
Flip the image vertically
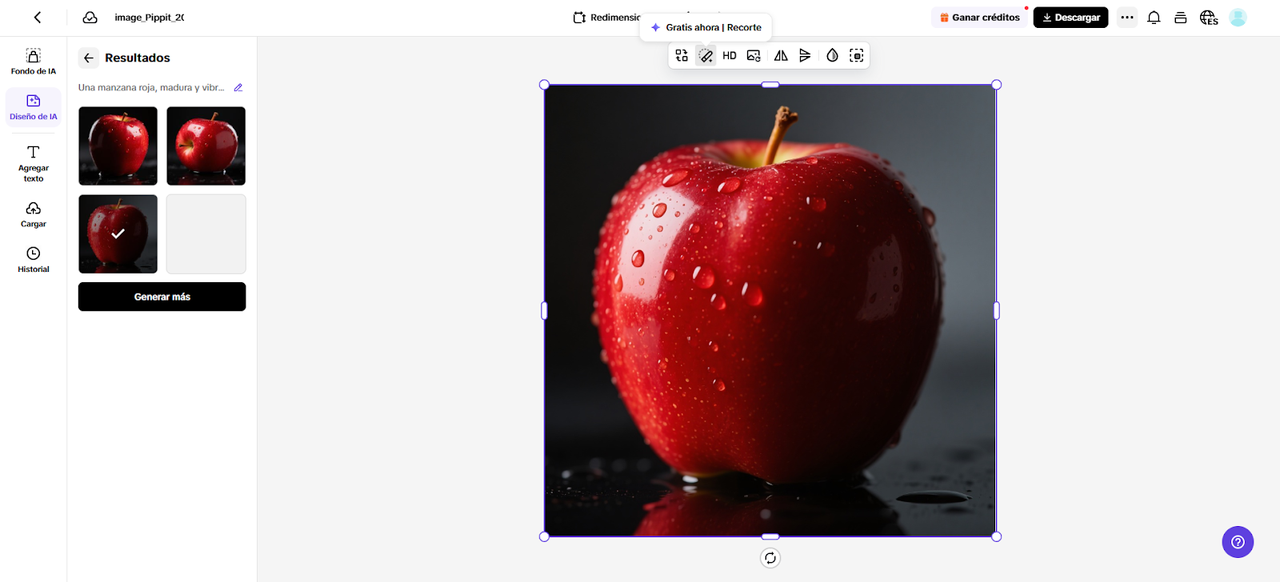point(805,56)
